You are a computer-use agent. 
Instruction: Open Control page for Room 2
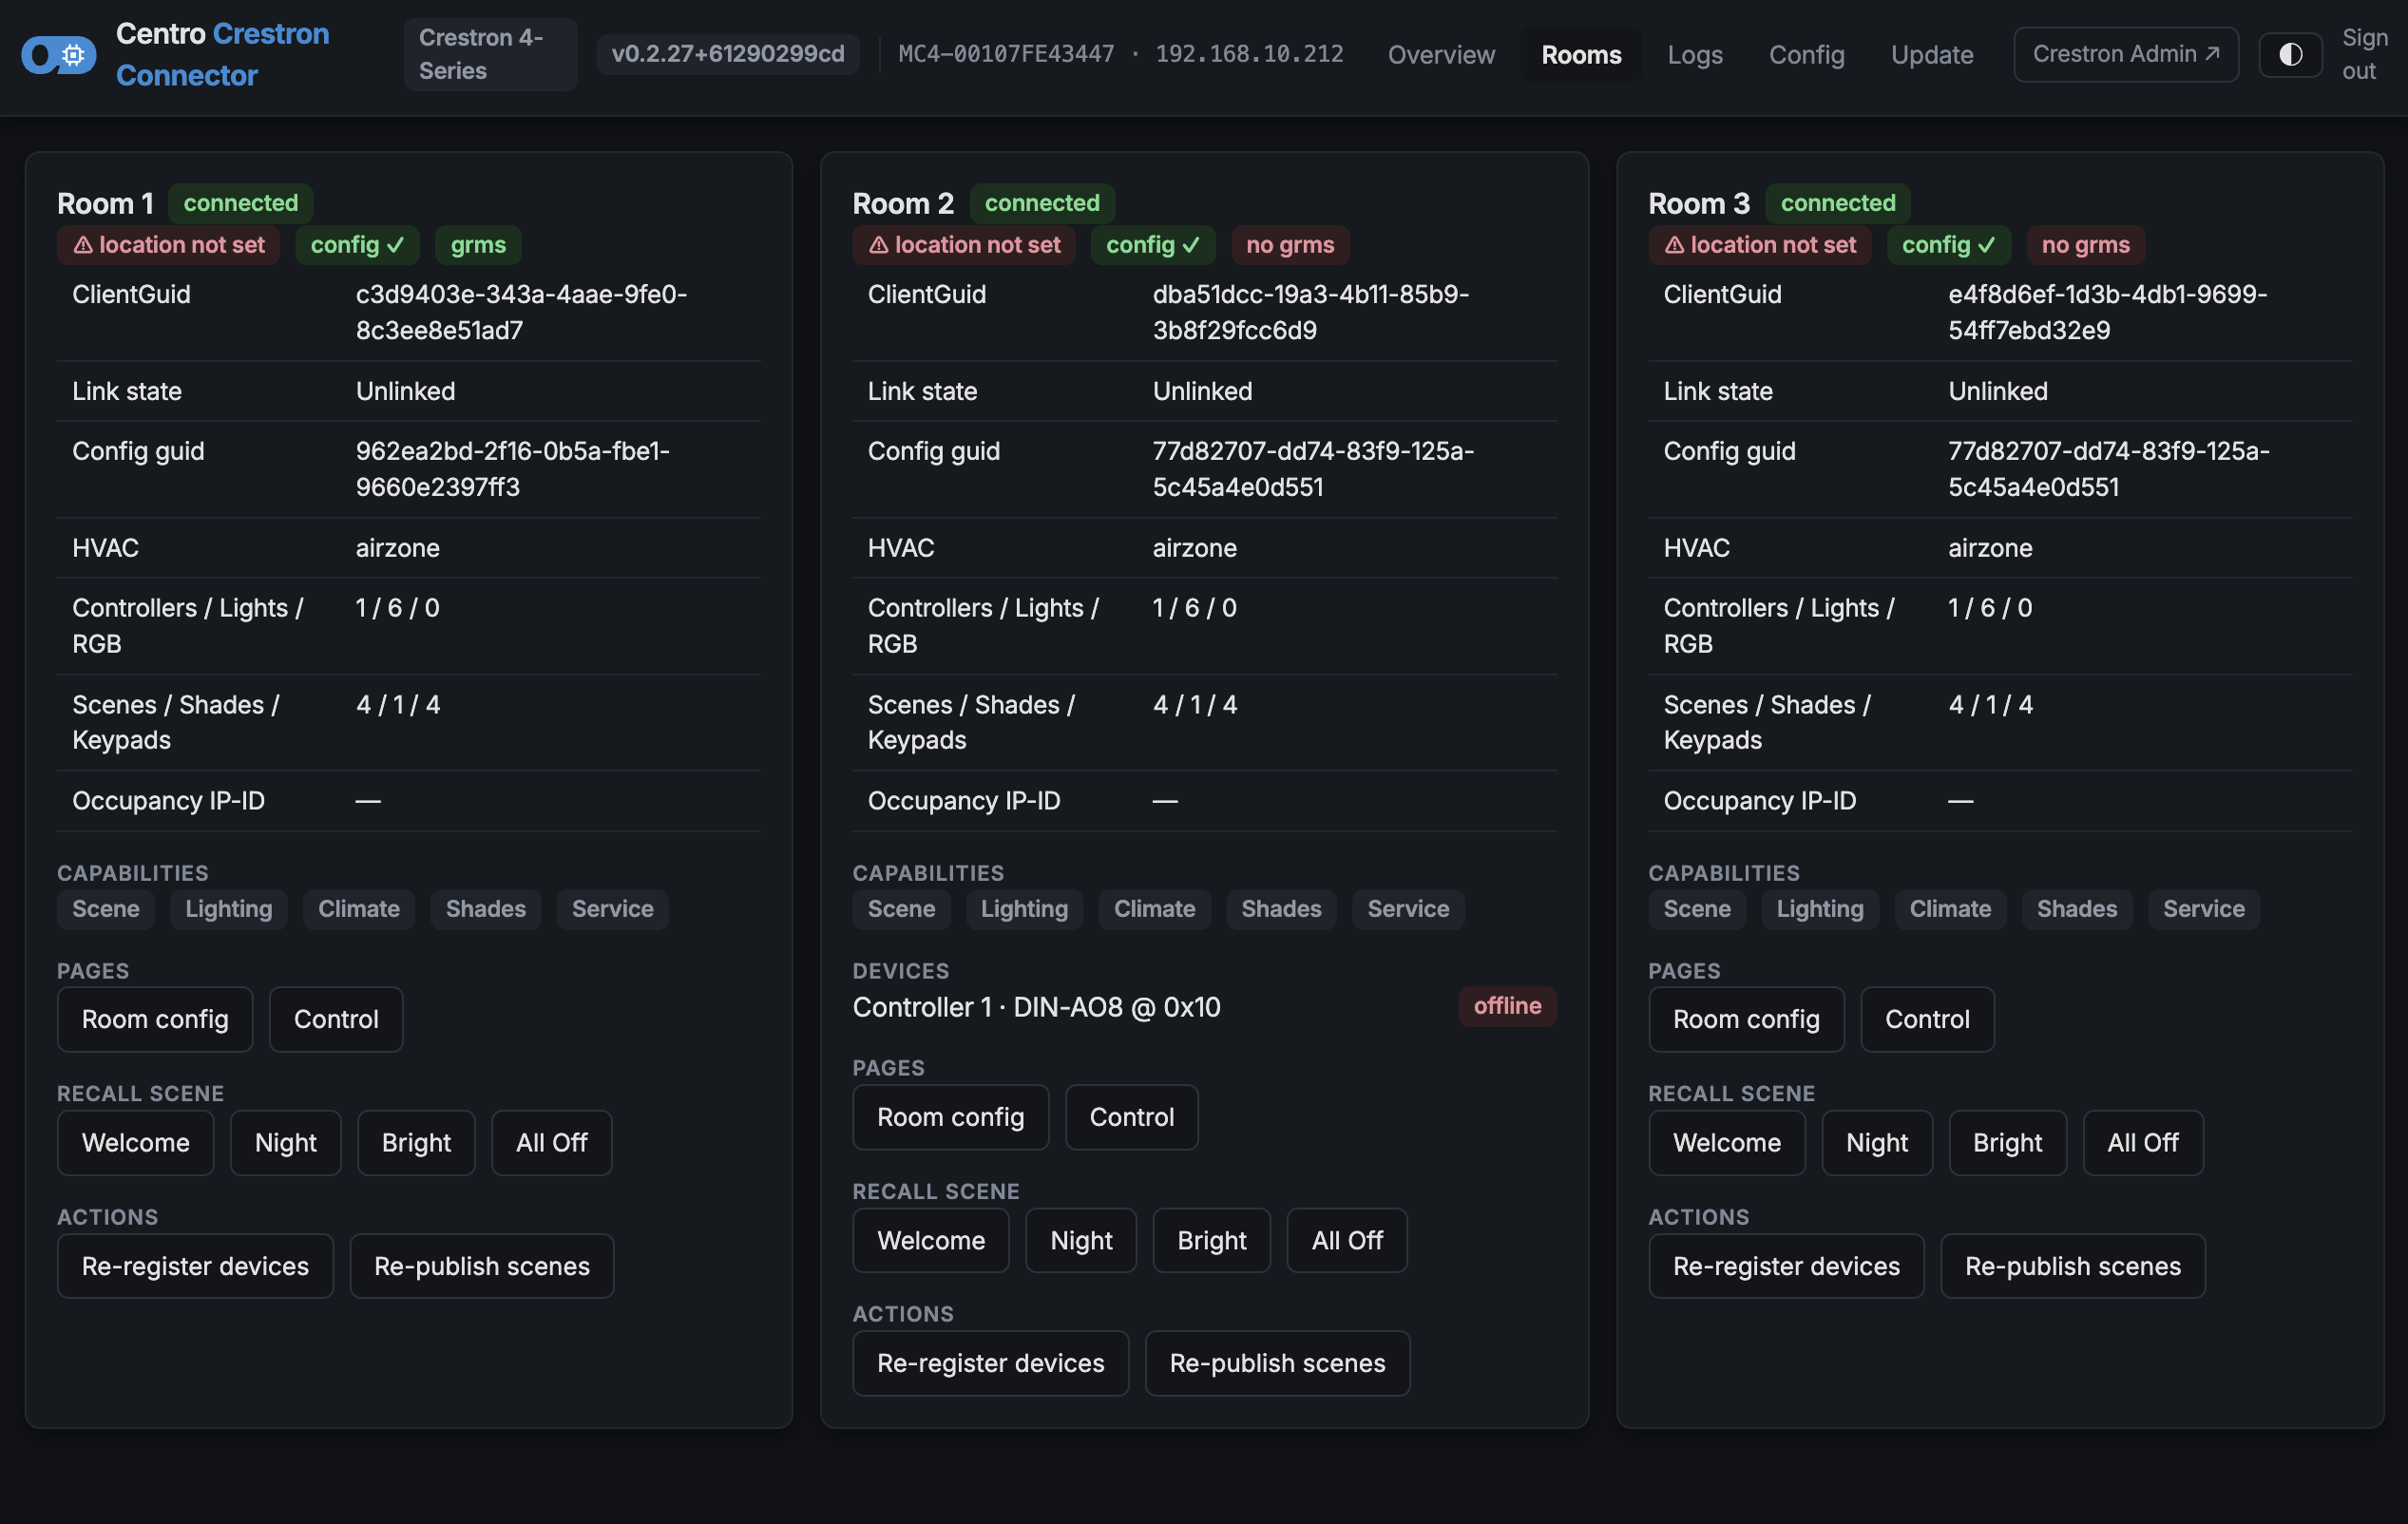pyautogui.click(x=1132, y=1117)
